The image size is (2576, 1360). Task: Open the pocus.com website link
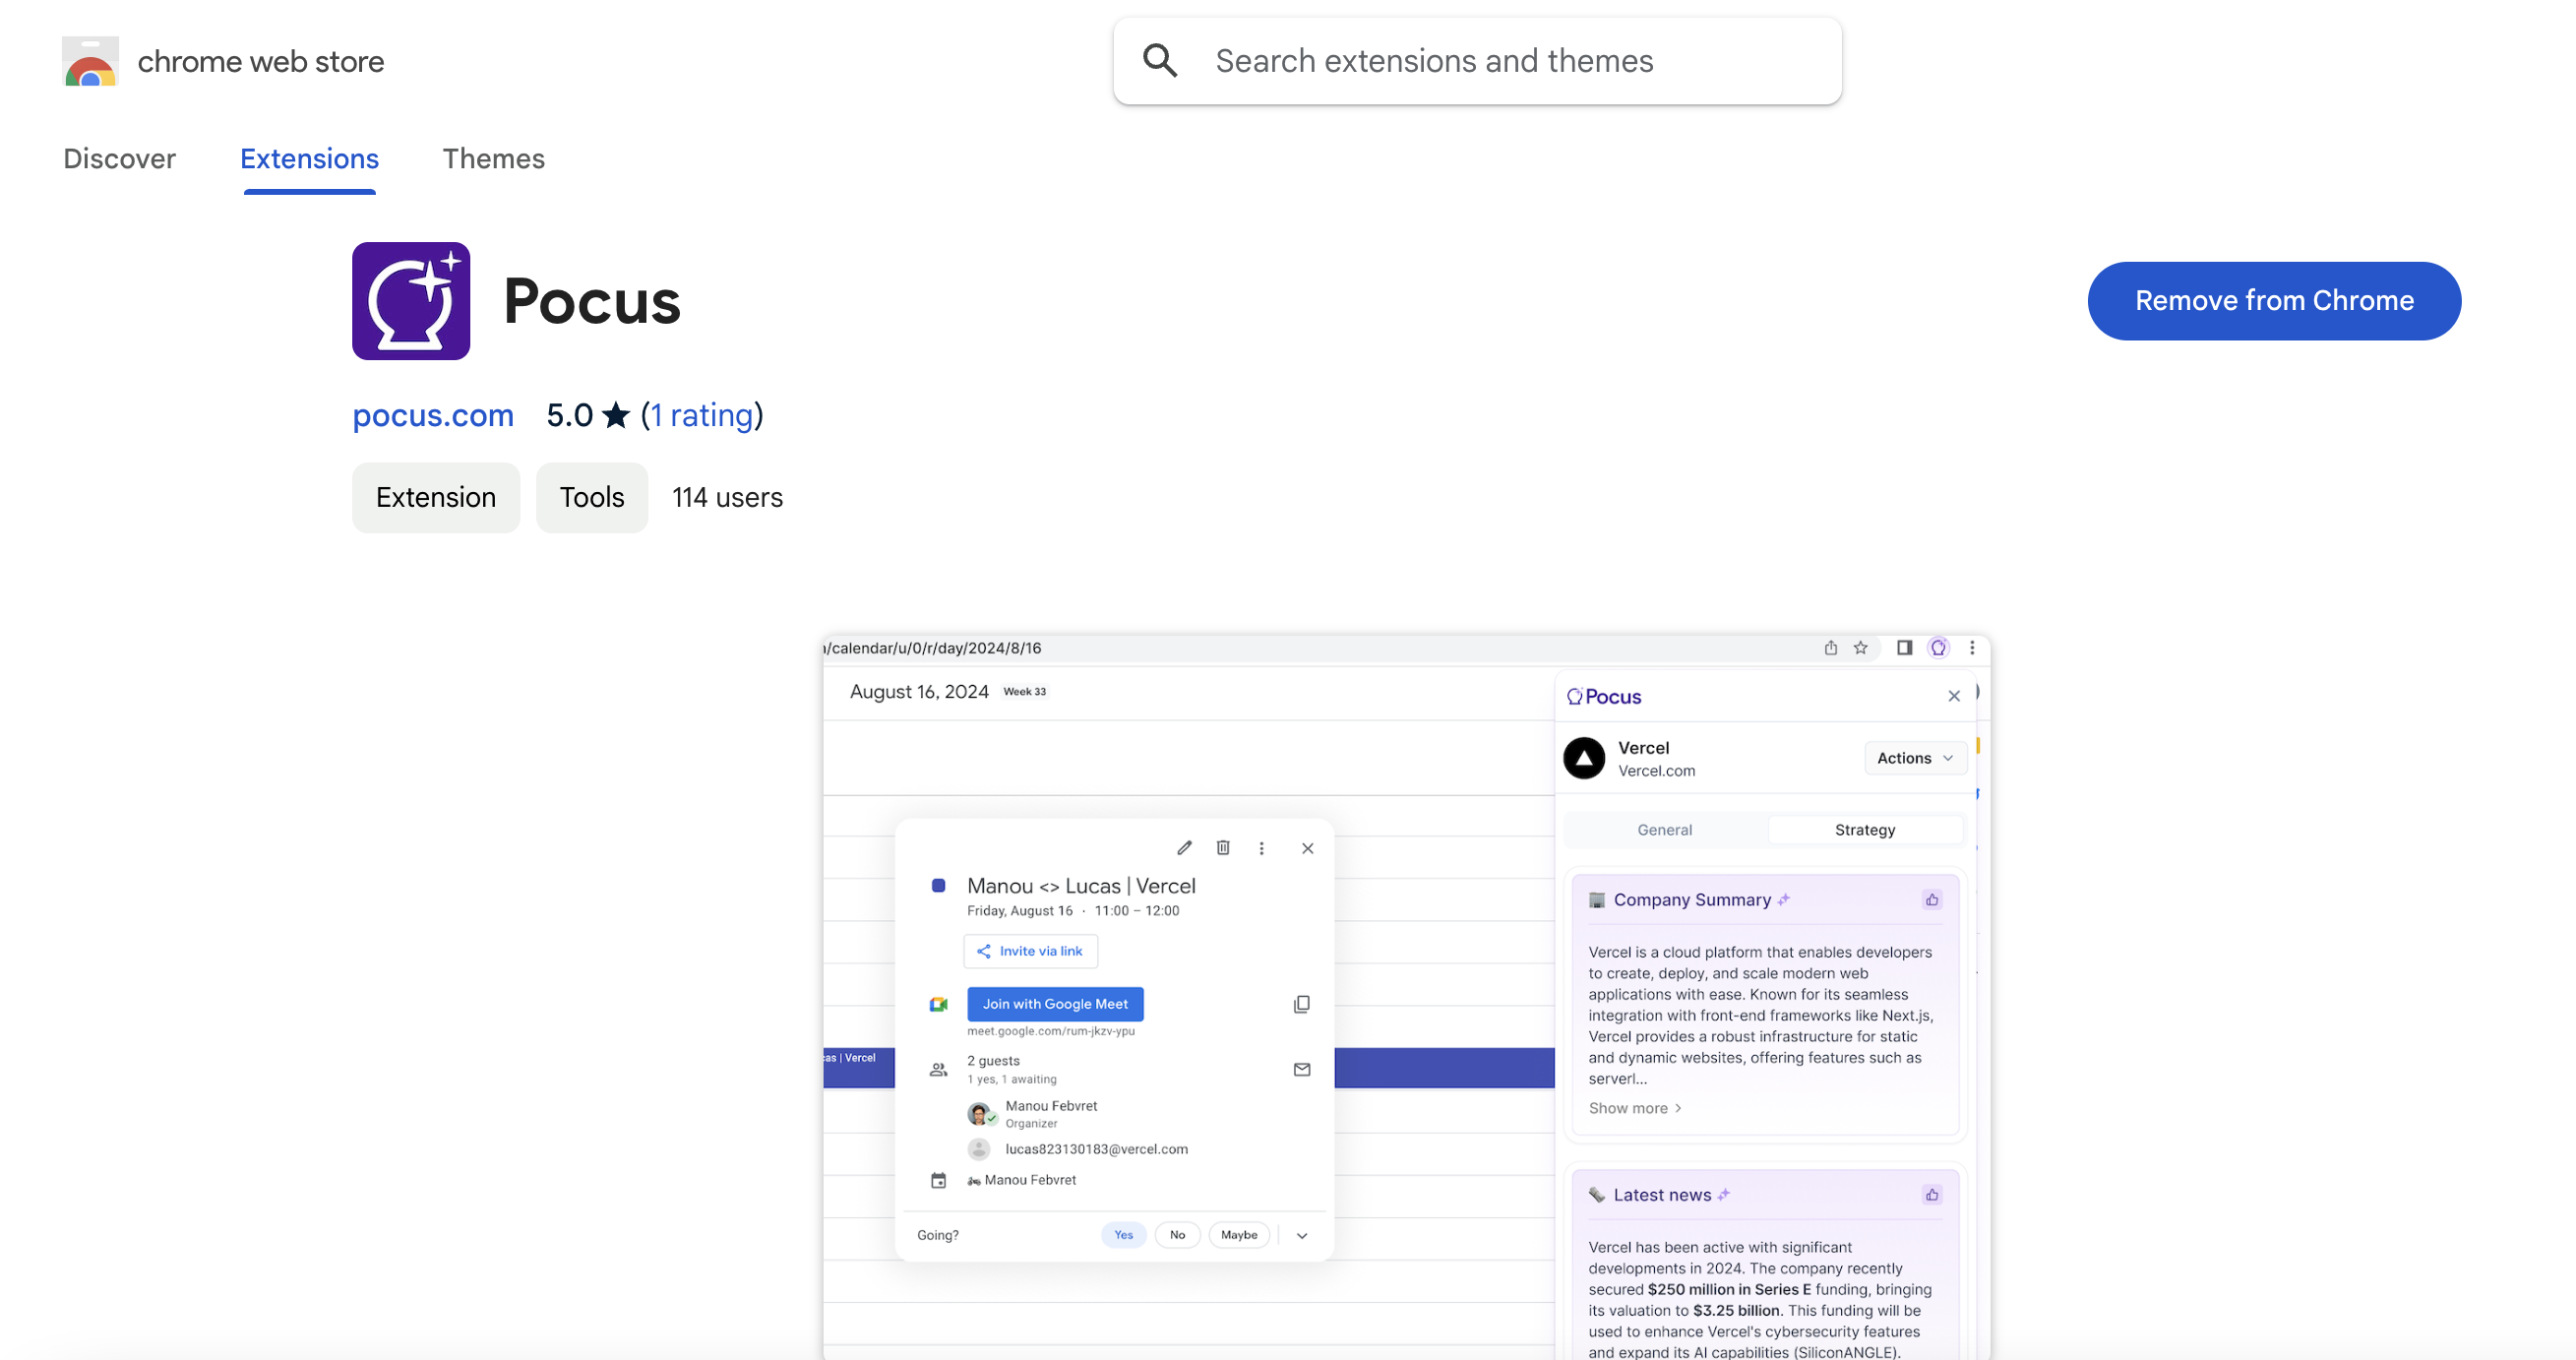(x=432, y=415)
